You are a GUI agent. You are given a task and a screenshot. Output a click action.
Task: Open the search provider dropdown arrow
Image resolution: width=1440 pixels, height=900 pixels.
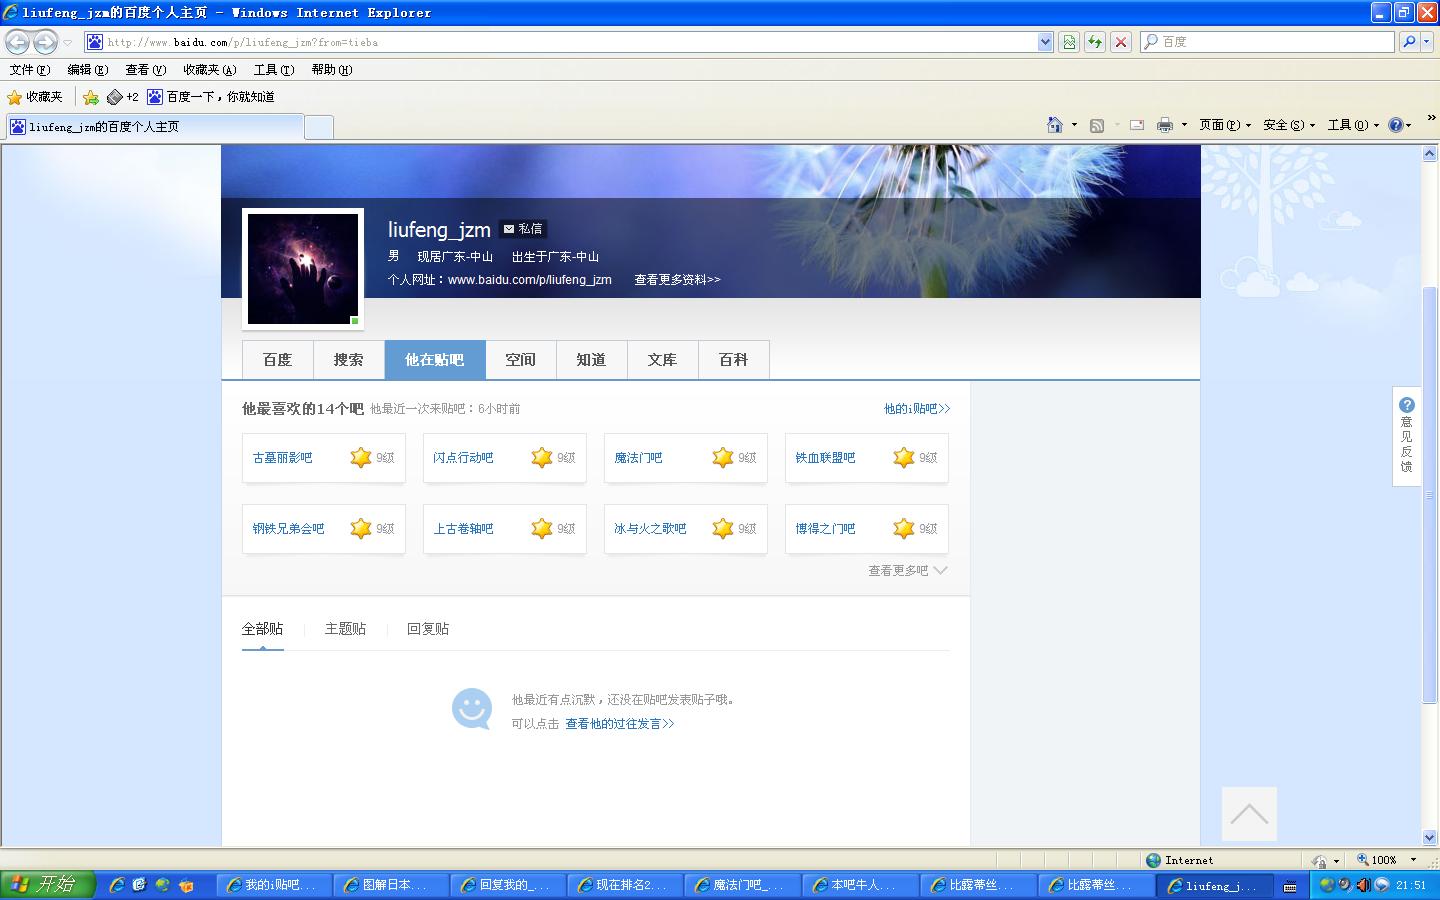1427,42
